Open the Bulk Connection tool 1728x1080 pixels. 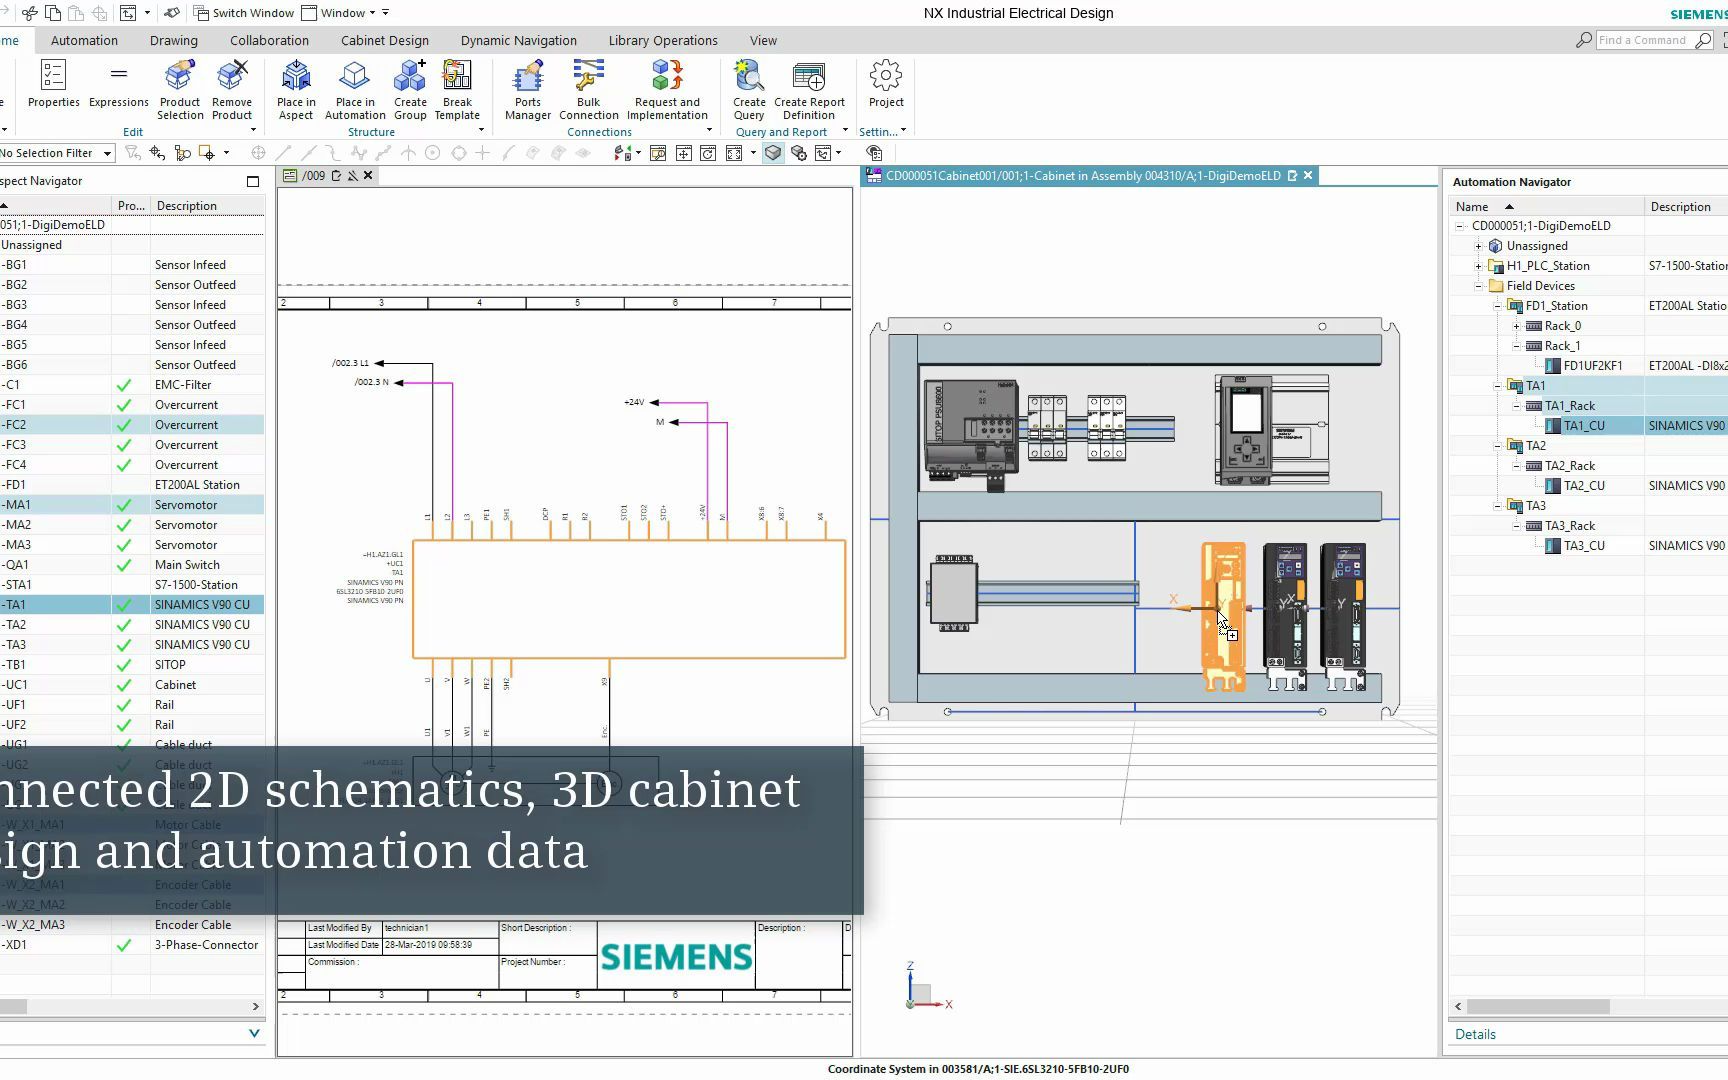(x=589, y=90)
